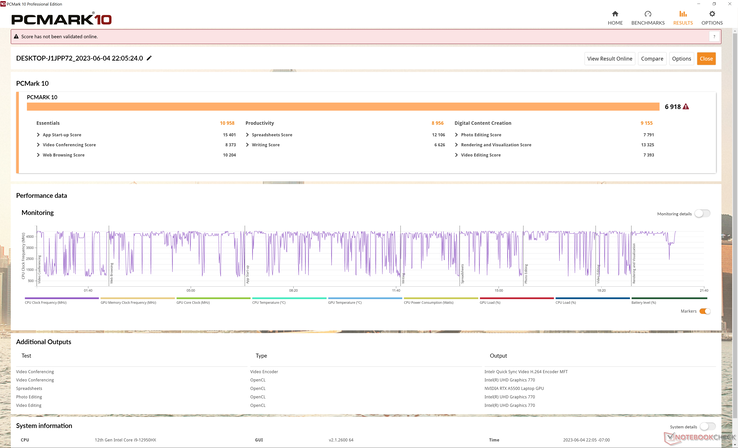Switch on the System details toggle
Screen dimensions: 738x448
tap(708, 427)
